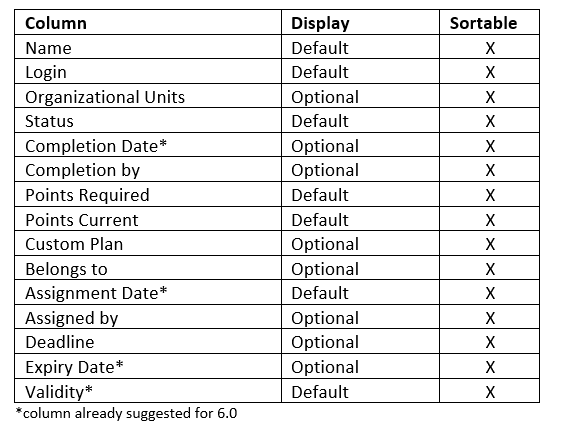Select the Login row cell
Image resolution: width=587 pixels, height=426 pixels.
pos(148,71)
